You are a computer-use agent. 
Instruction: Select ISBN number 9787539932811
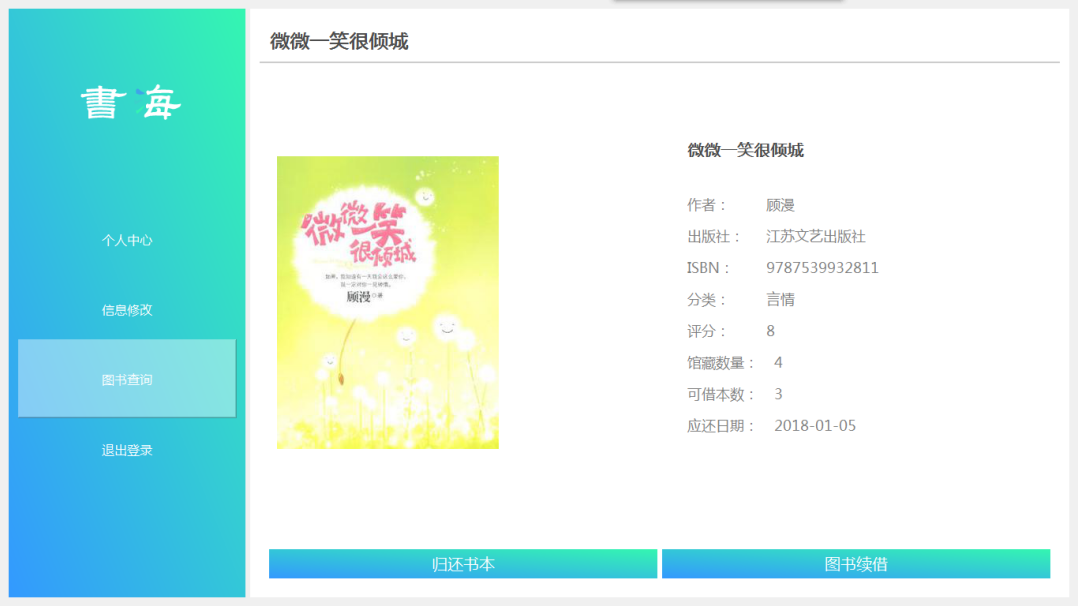(822, 268)
